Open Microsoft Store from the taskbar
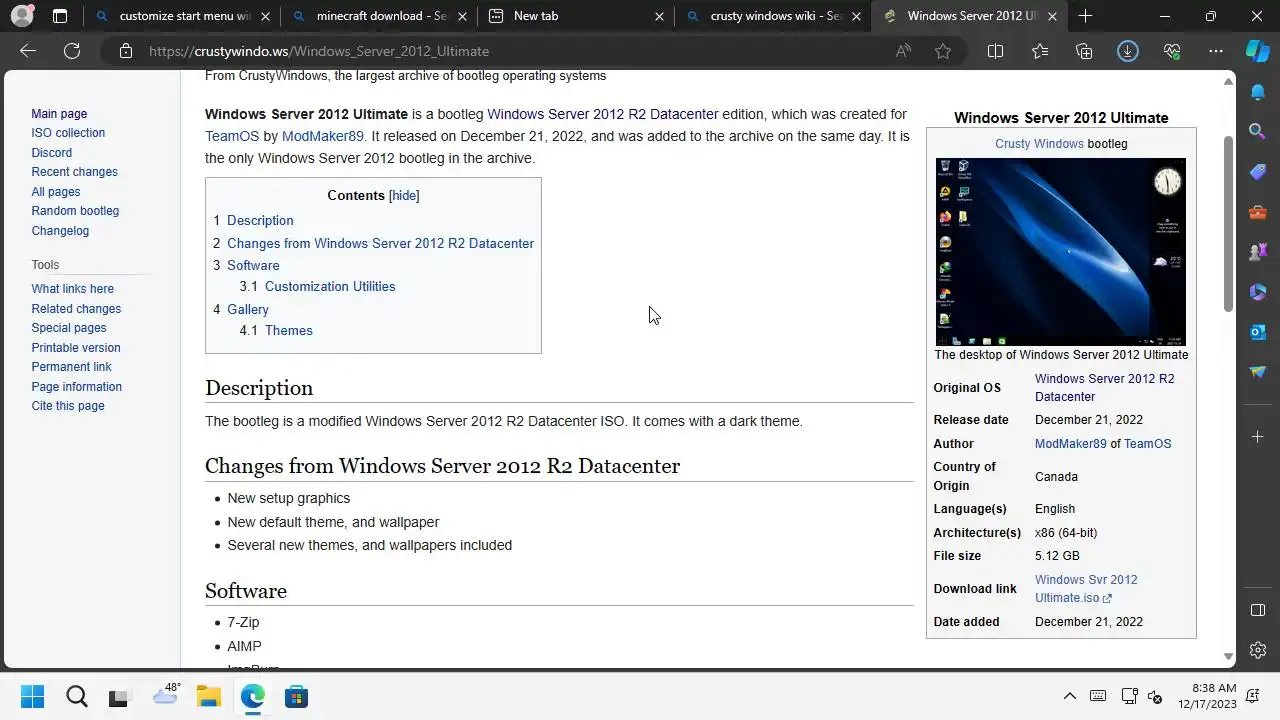 click(296, 697)
